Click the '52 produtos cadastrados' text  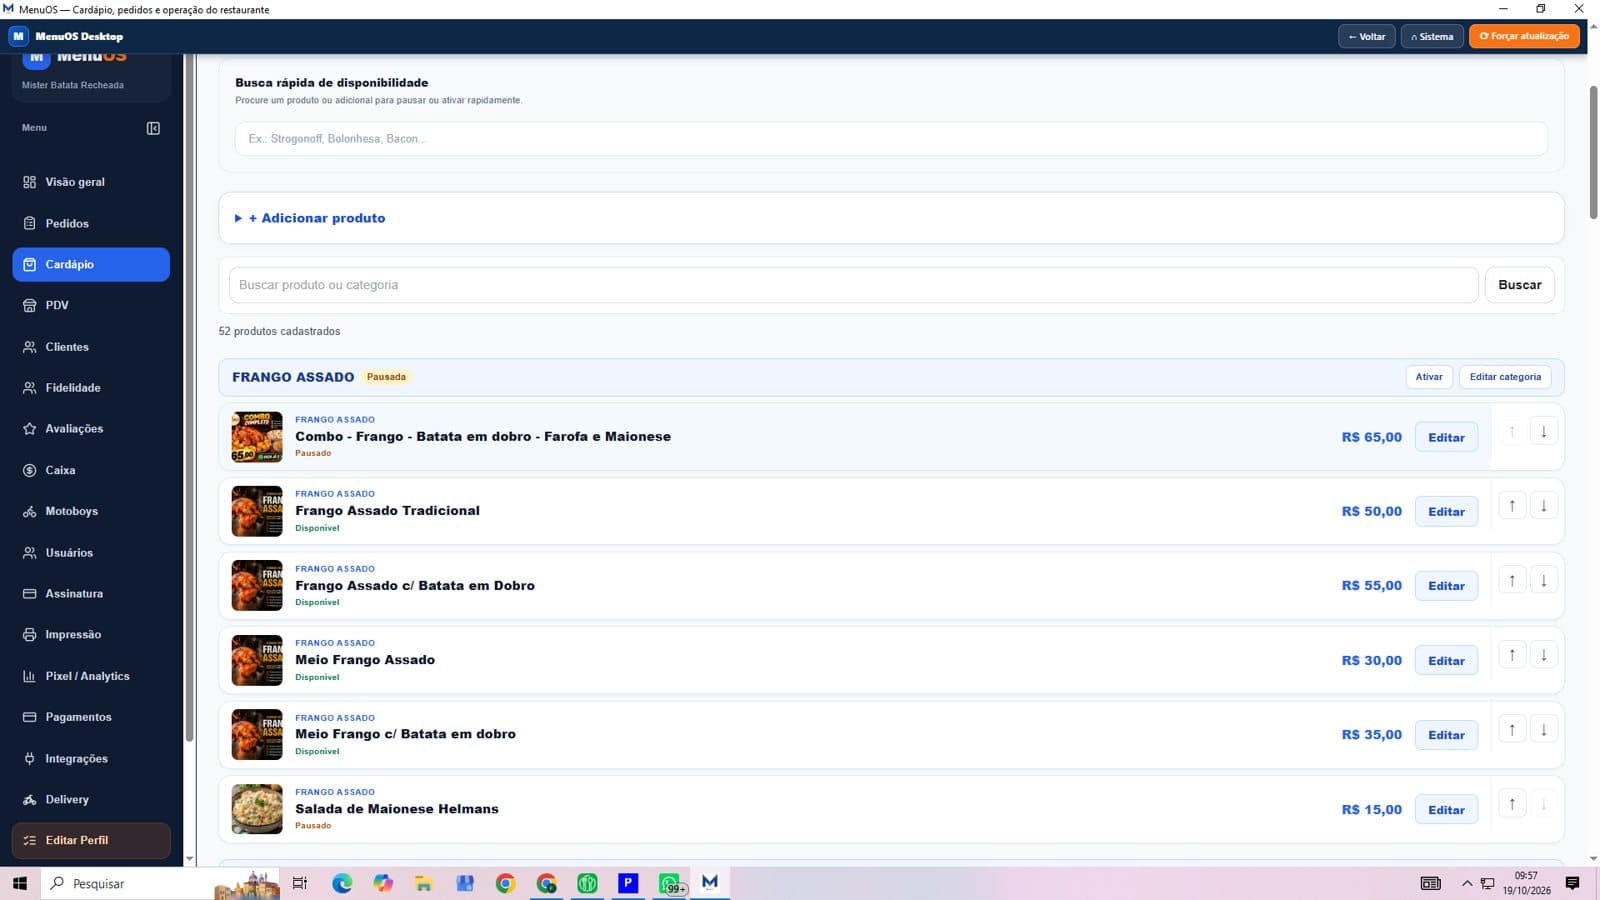click(279, 331)
